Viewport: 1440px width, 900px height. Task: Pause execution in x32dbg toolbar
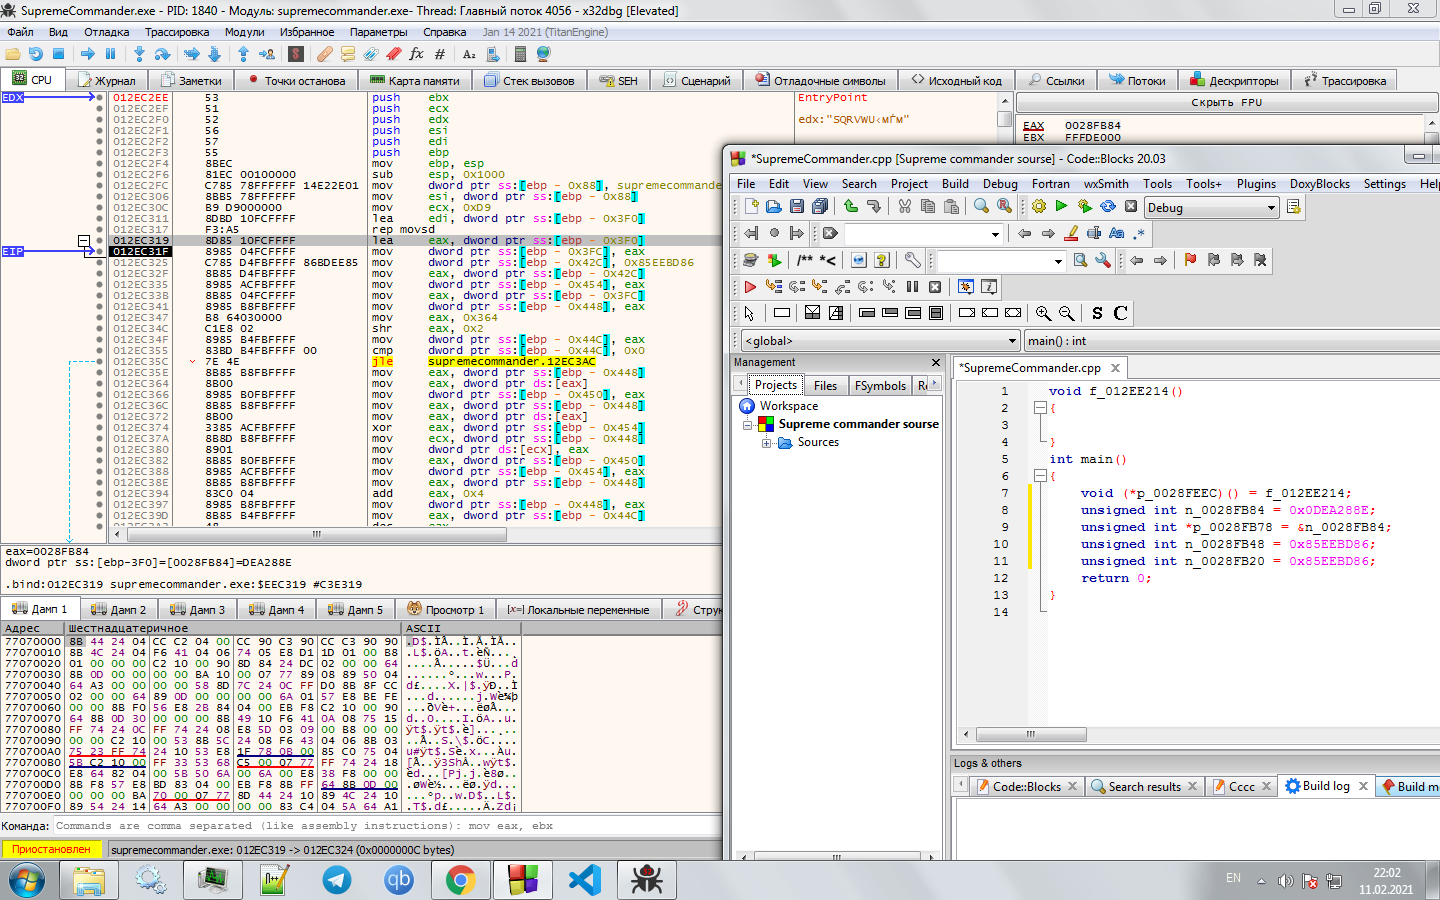click(110, 54)
